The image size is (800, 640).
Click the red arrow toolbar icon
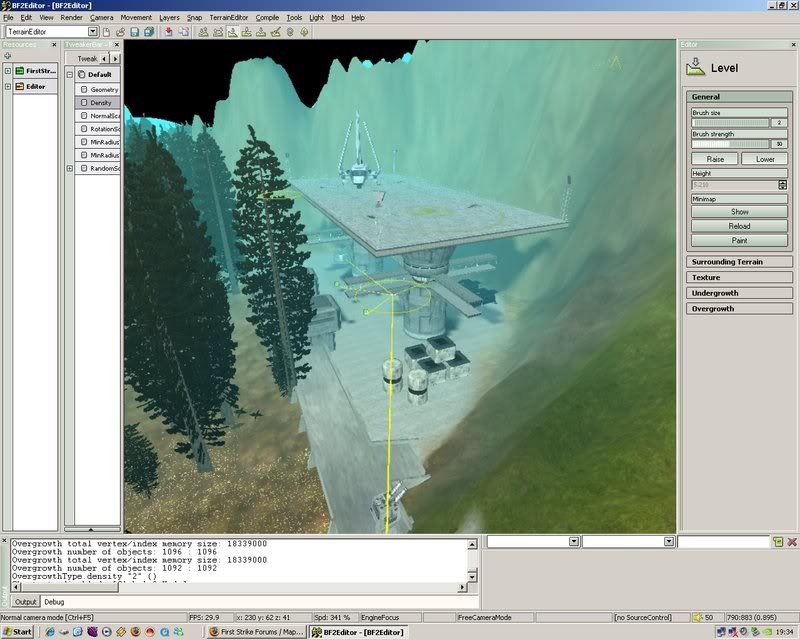click(x=169, y=32)
